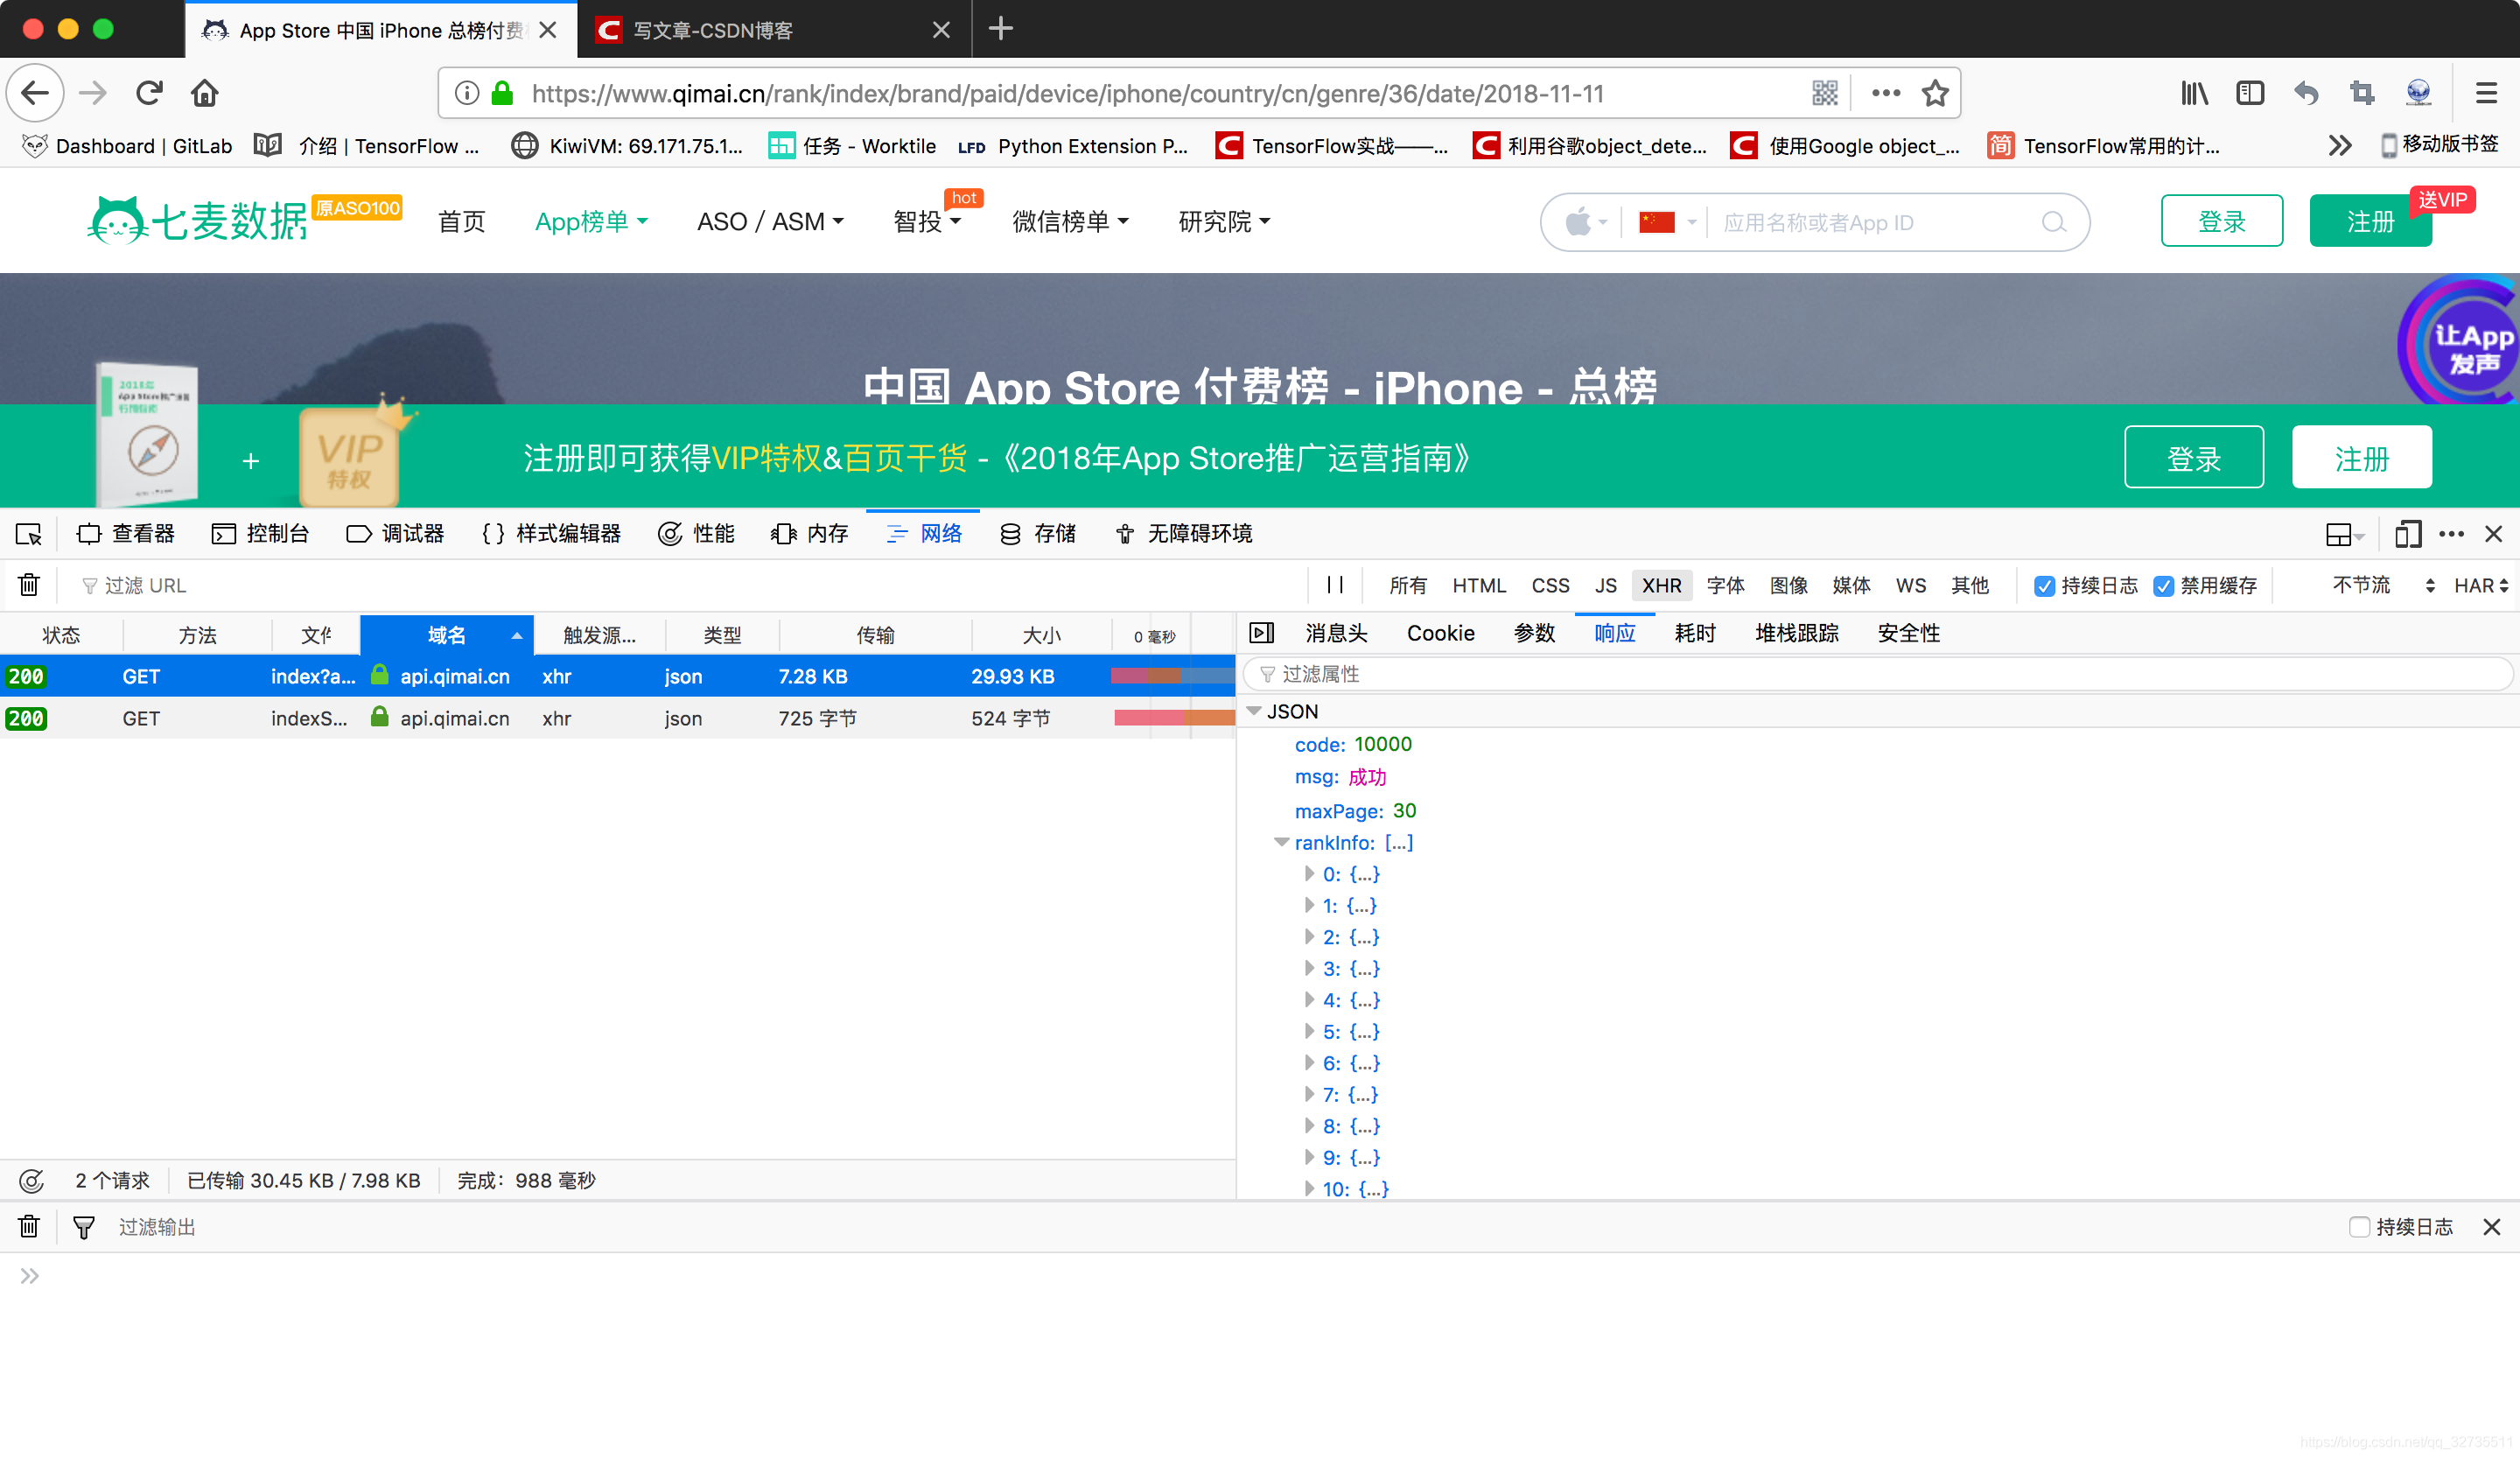2520x1458 pixels.
Task: Toggle CSS request filter
Action: point(1550,586)
